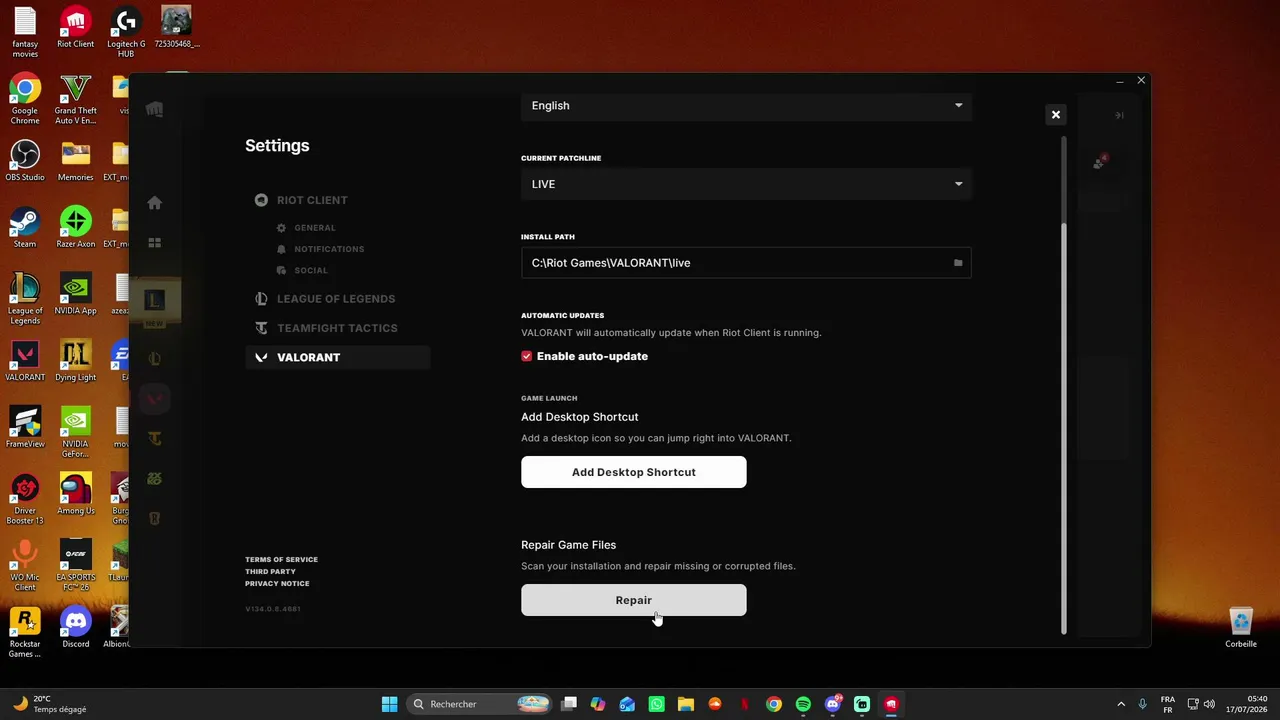This screenshot has height=720, width=1280.
Task: Select Among Us desktop icon
Action: click(x=75, y=494)
